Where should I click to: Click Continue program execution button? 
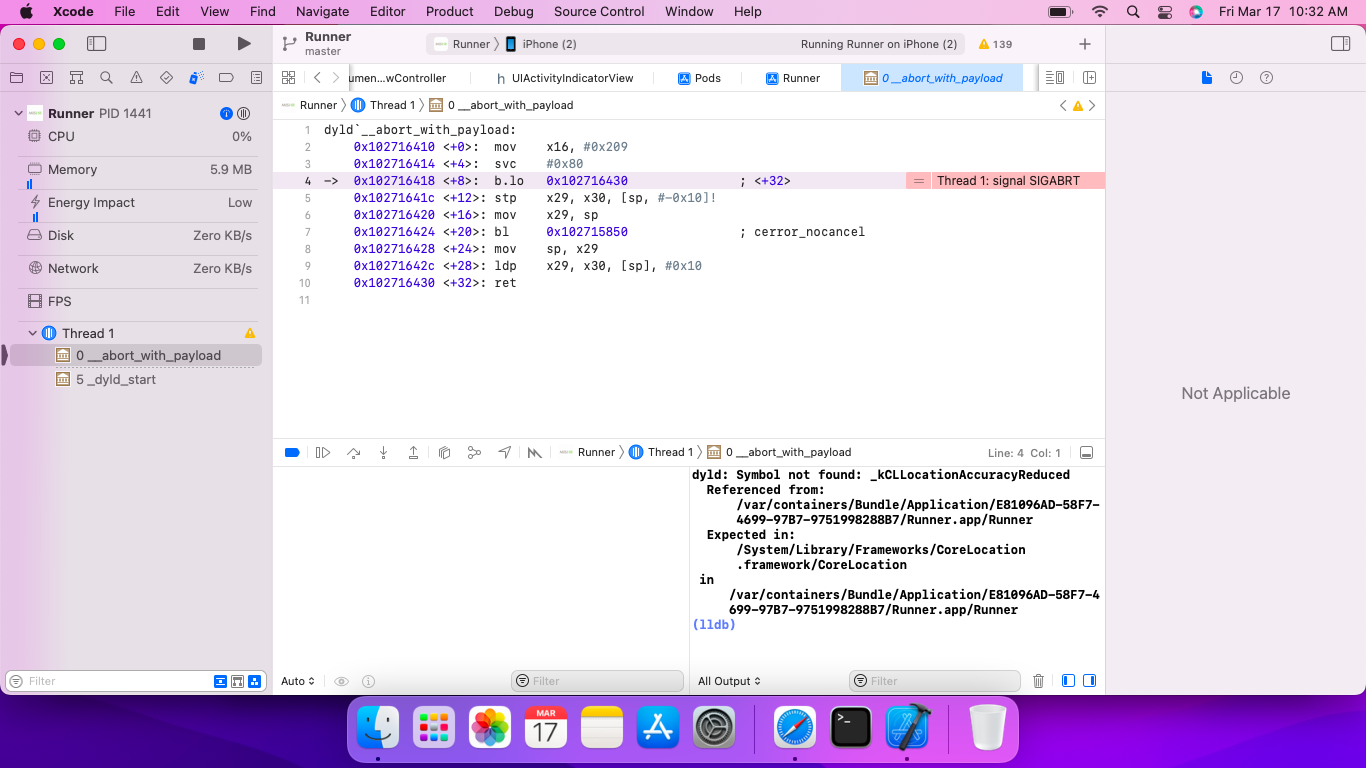323,453
